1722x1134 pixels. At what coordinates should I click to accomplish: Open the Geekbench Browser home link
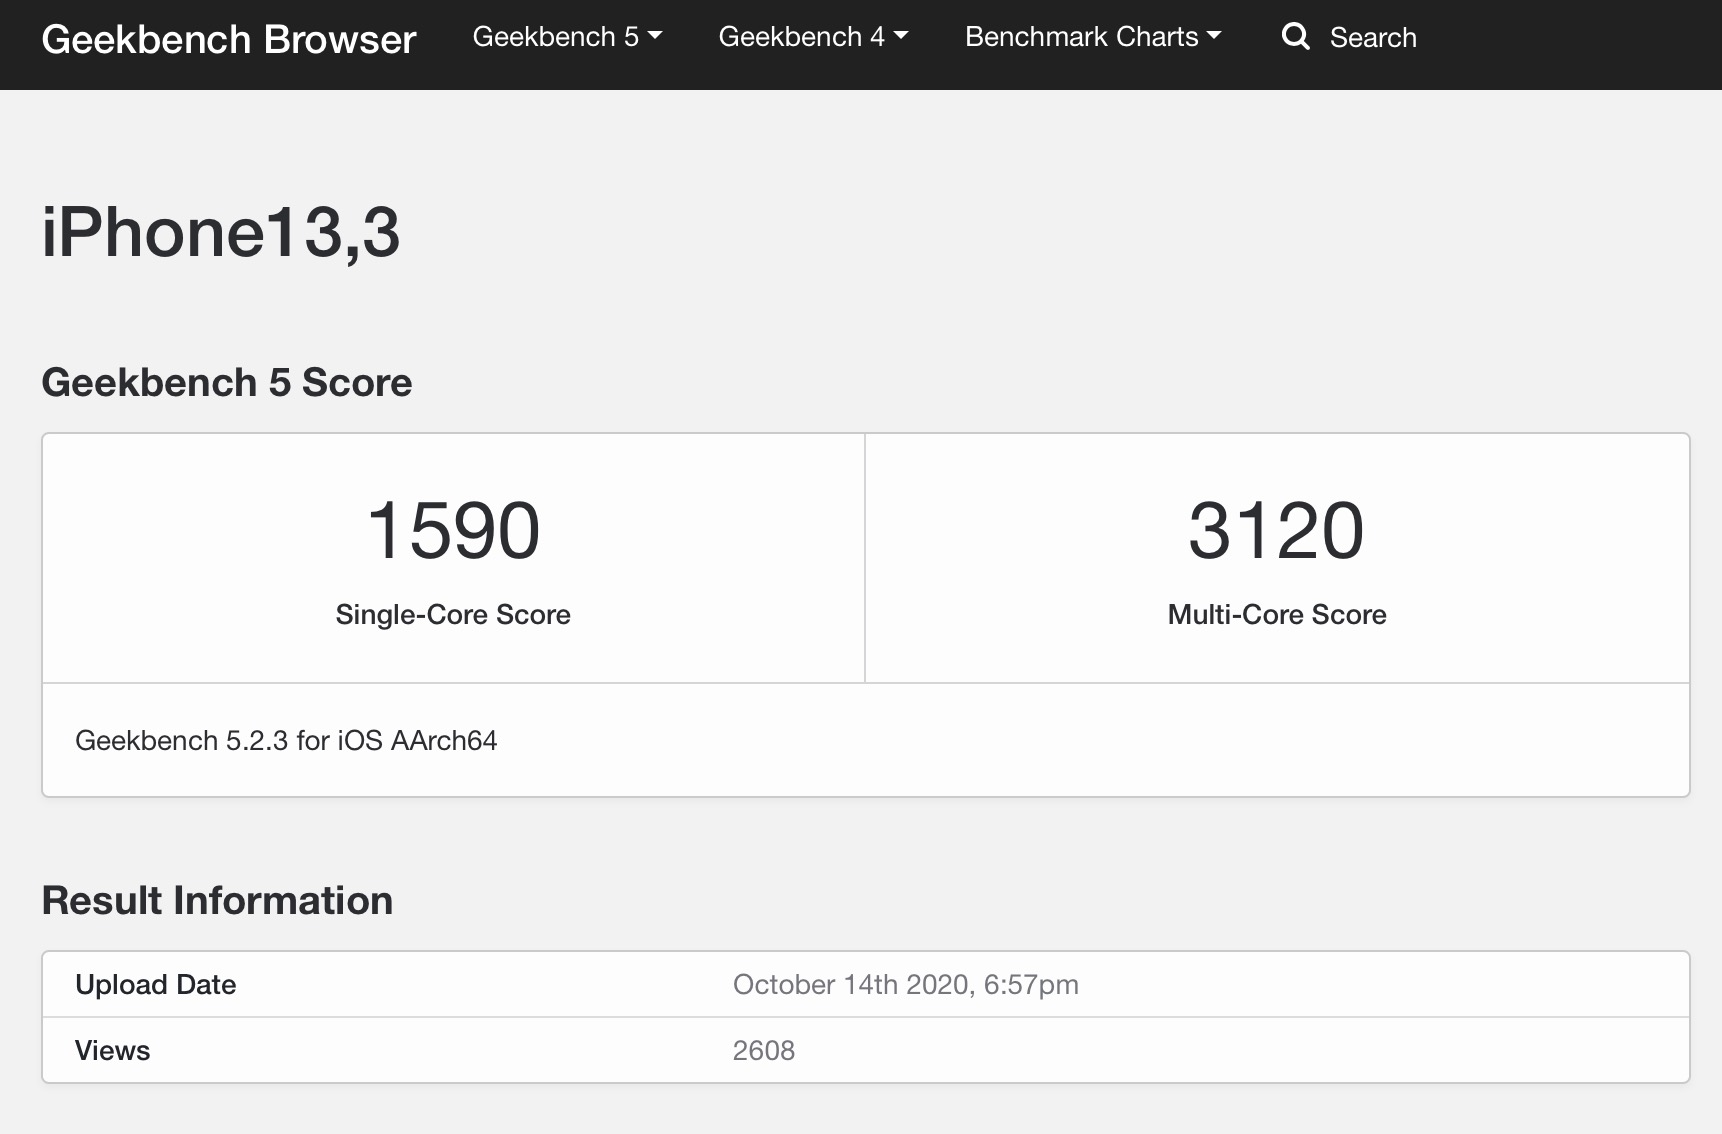click(228, 40)
